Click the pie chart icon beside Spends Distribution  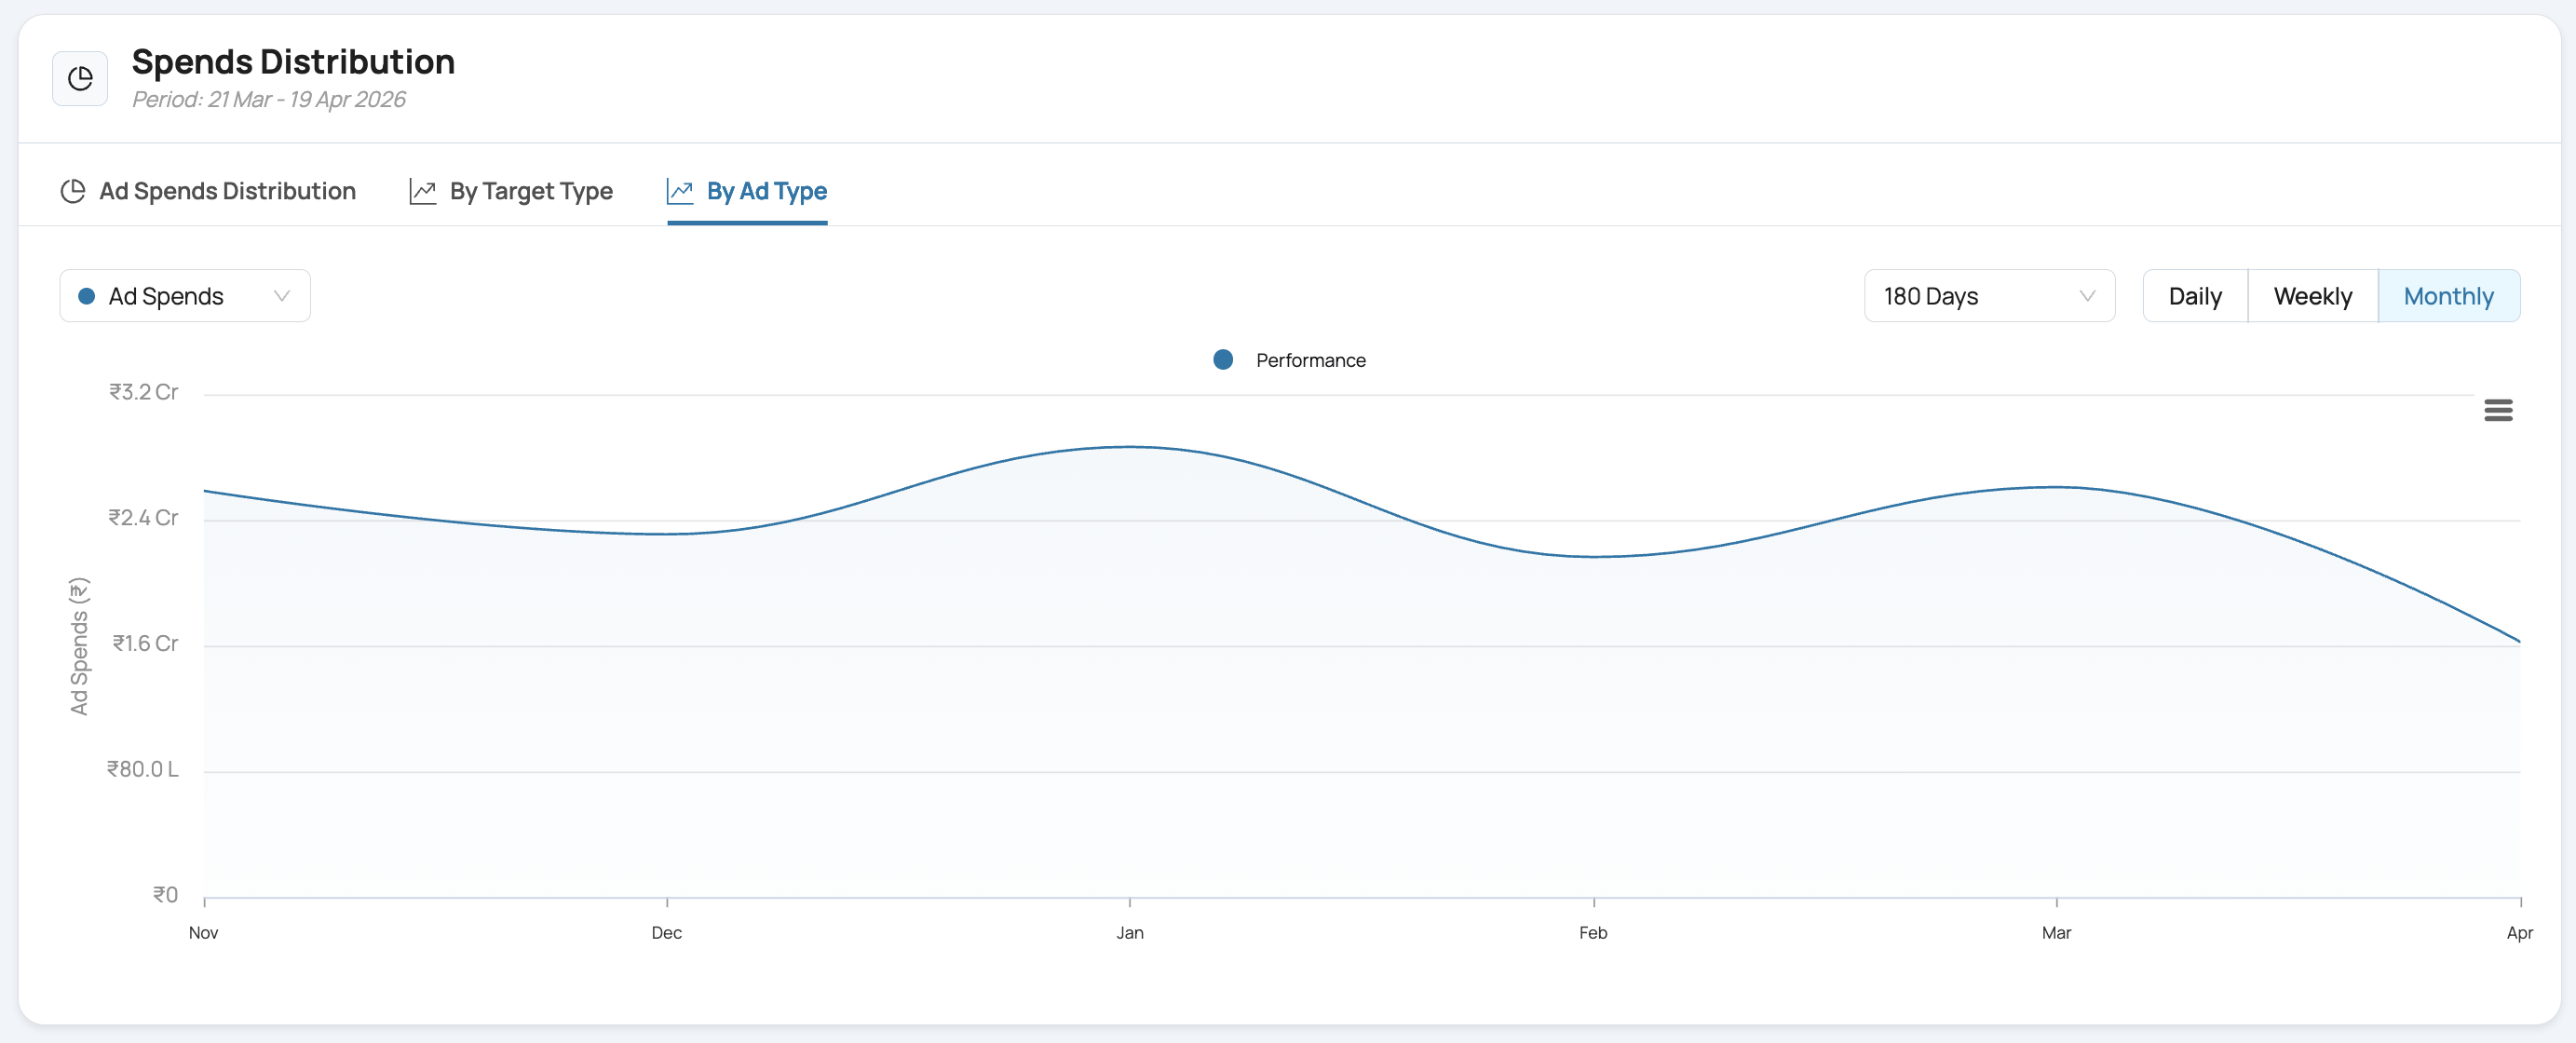coord(80,79)
